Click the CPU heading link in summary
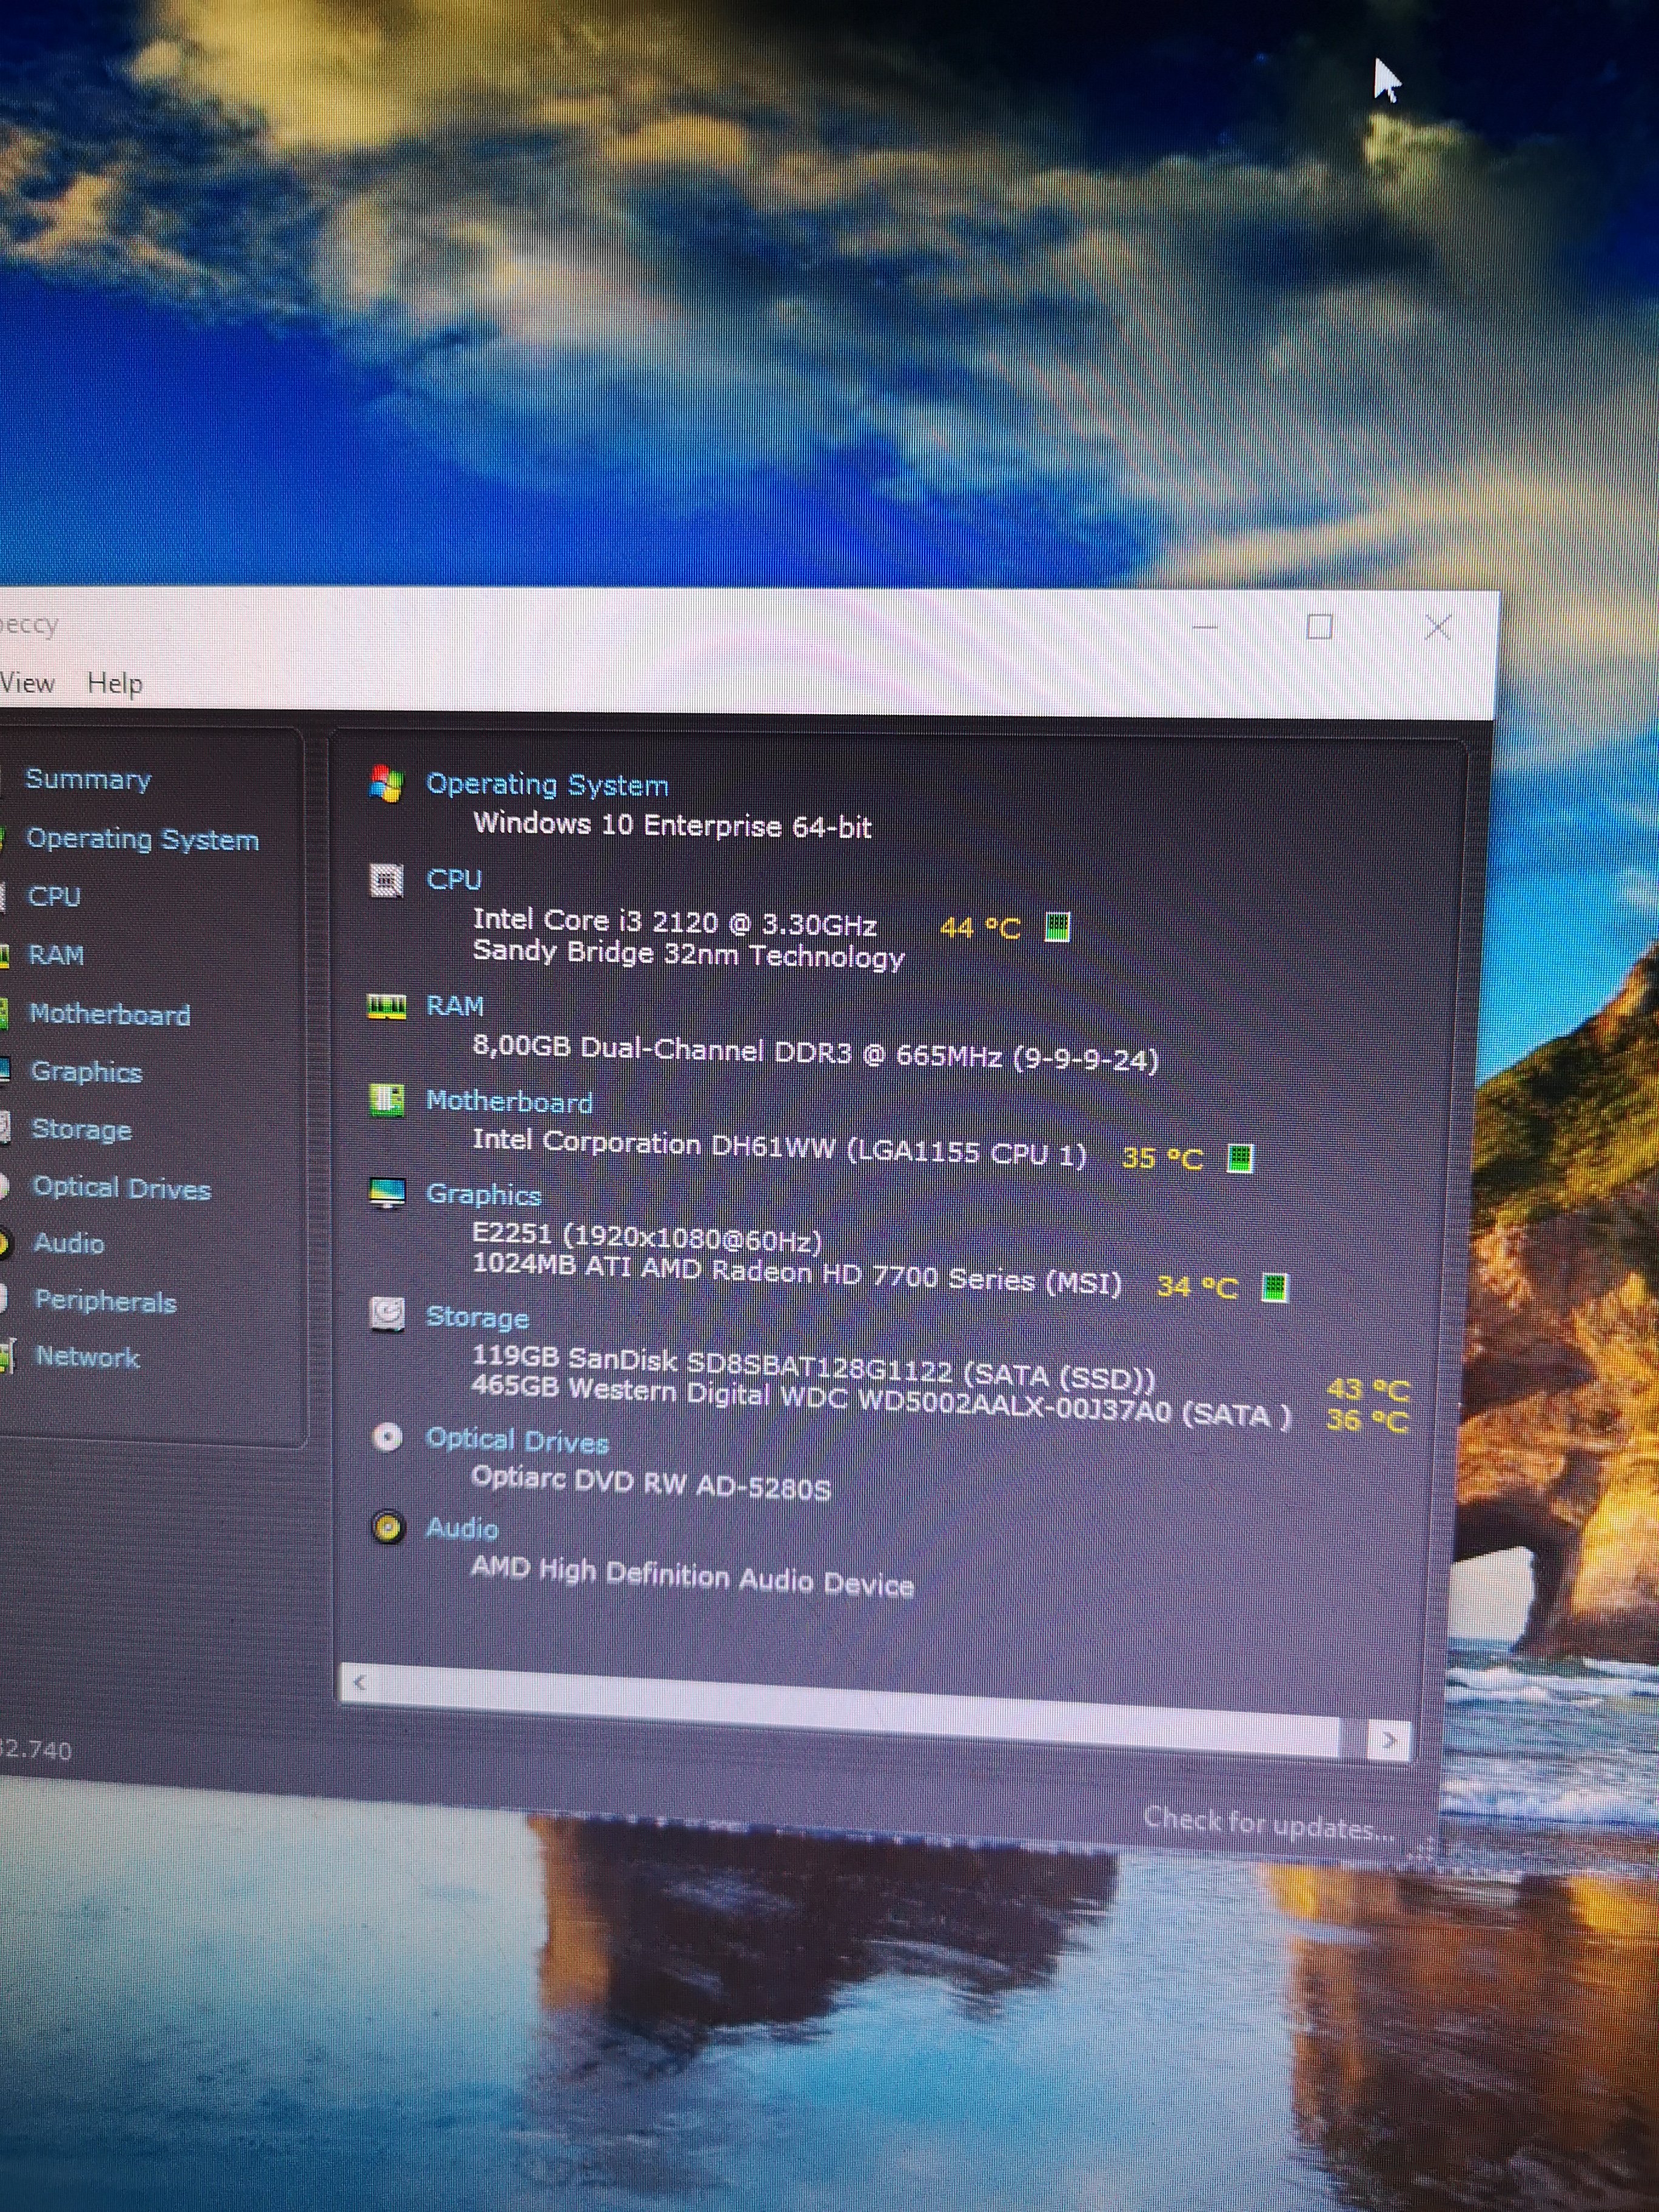 pos(454,880)
